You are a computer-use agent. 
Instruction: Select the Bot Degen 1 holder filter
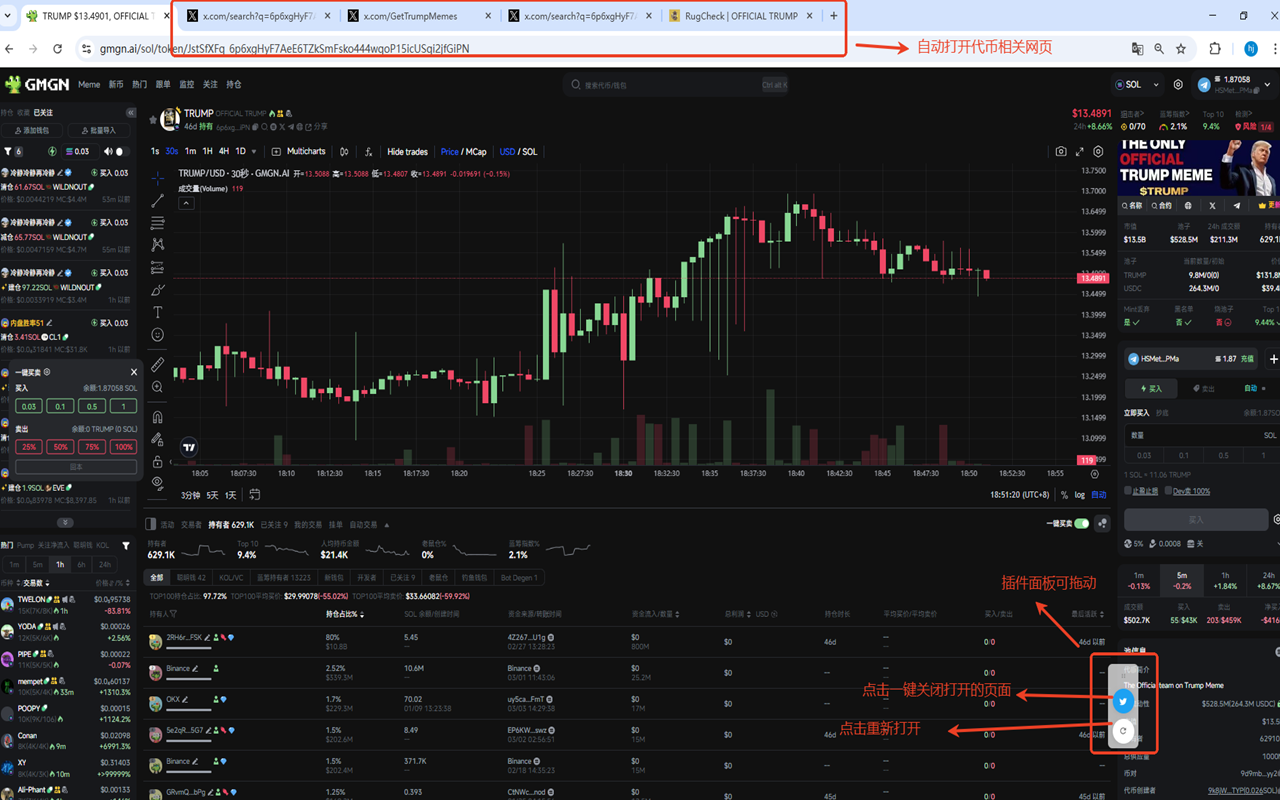pos(519,577)
